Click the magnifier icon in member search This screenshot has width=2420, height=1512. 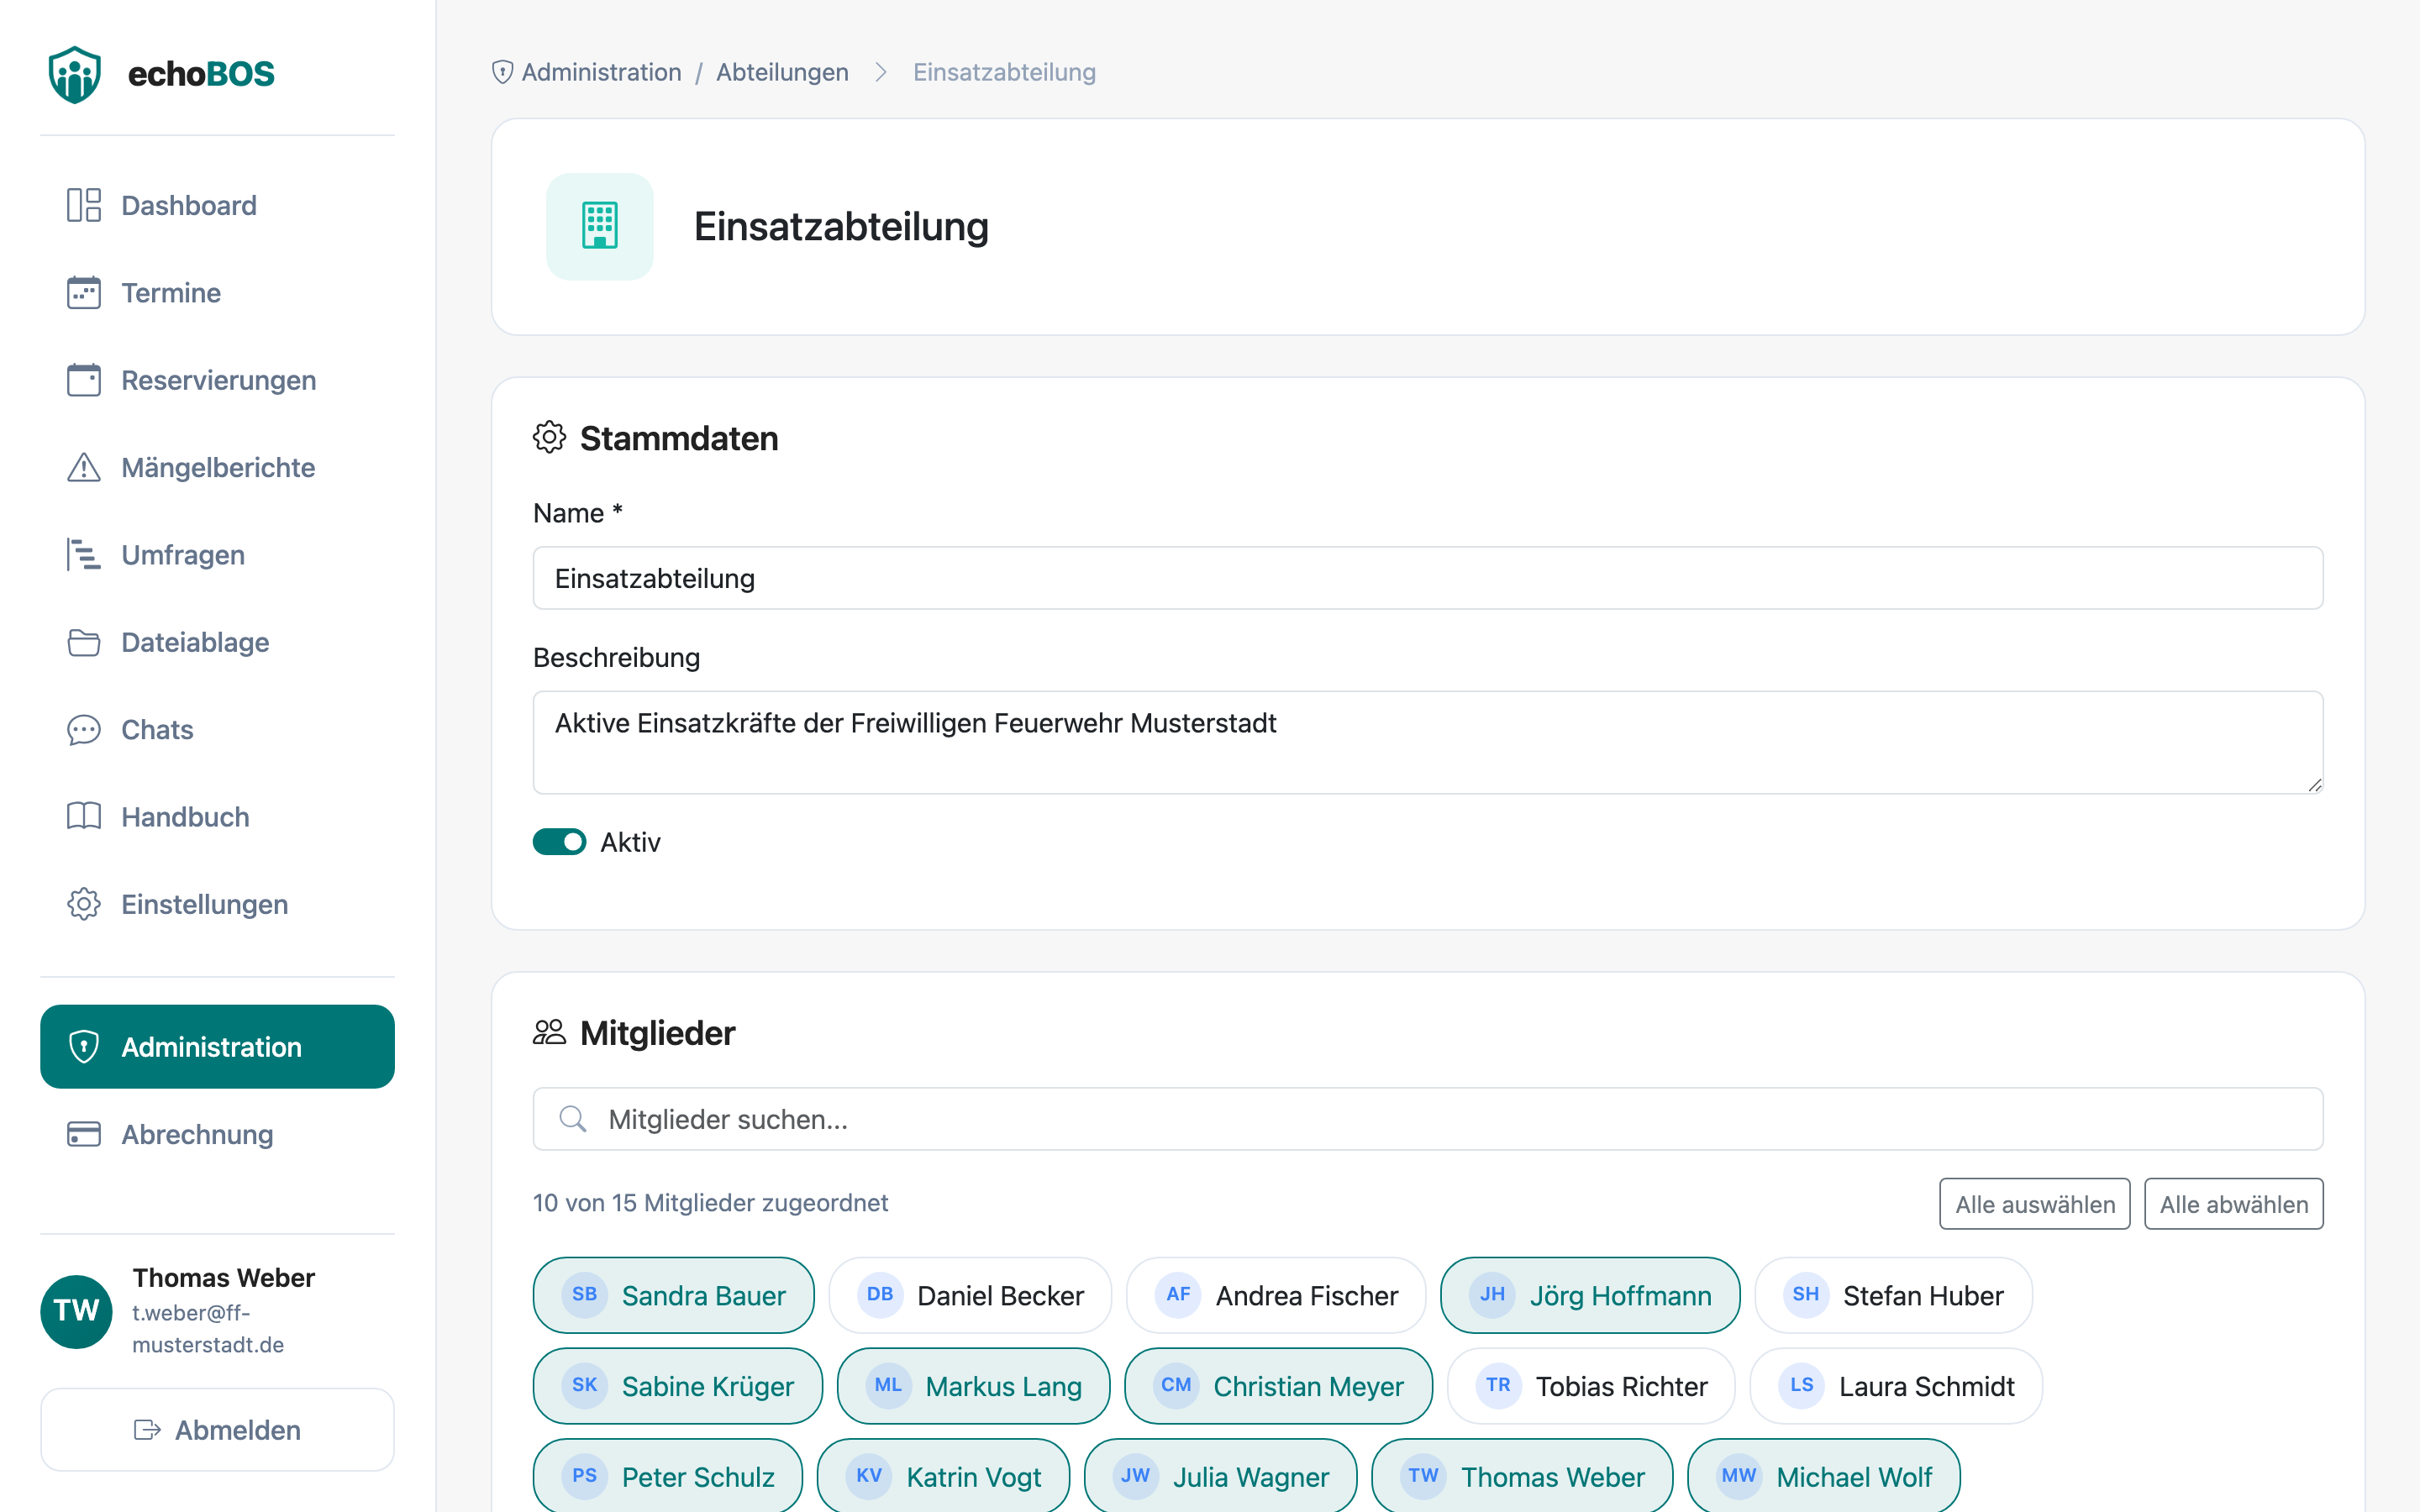click(x=573, y=1119)
